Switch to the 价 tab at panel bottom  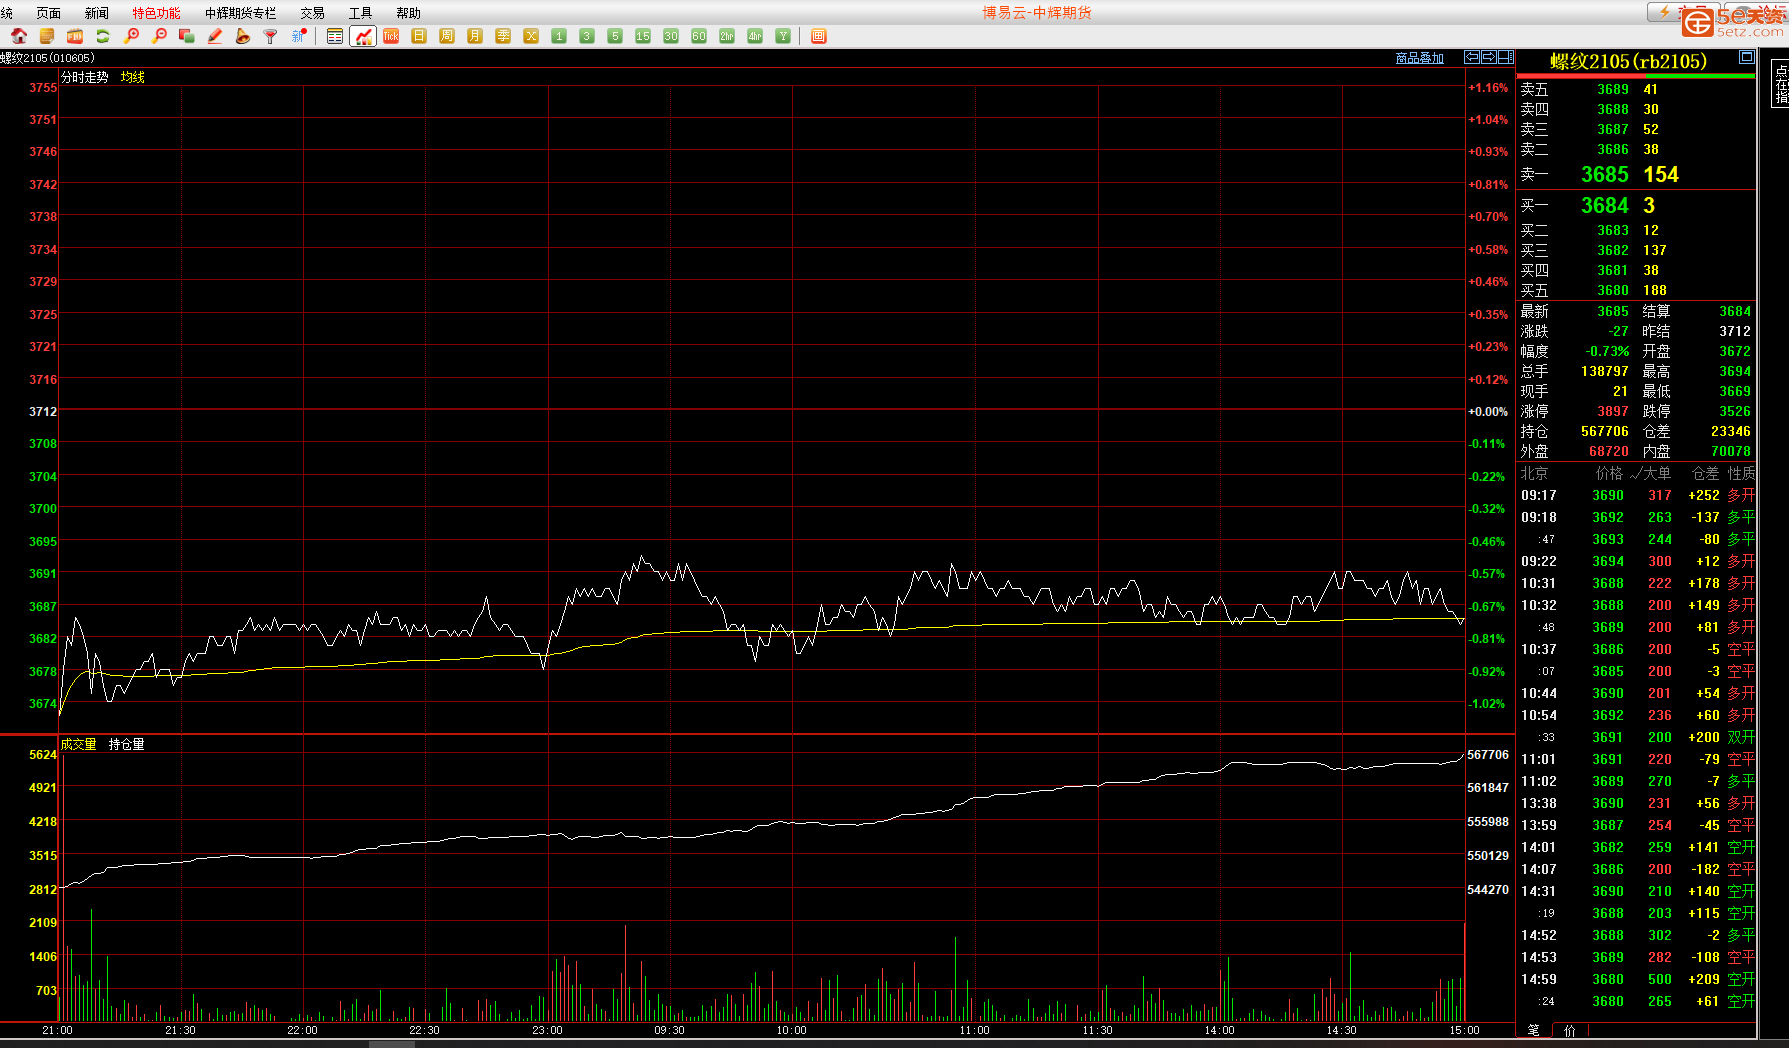[x=1570, y=1030]
